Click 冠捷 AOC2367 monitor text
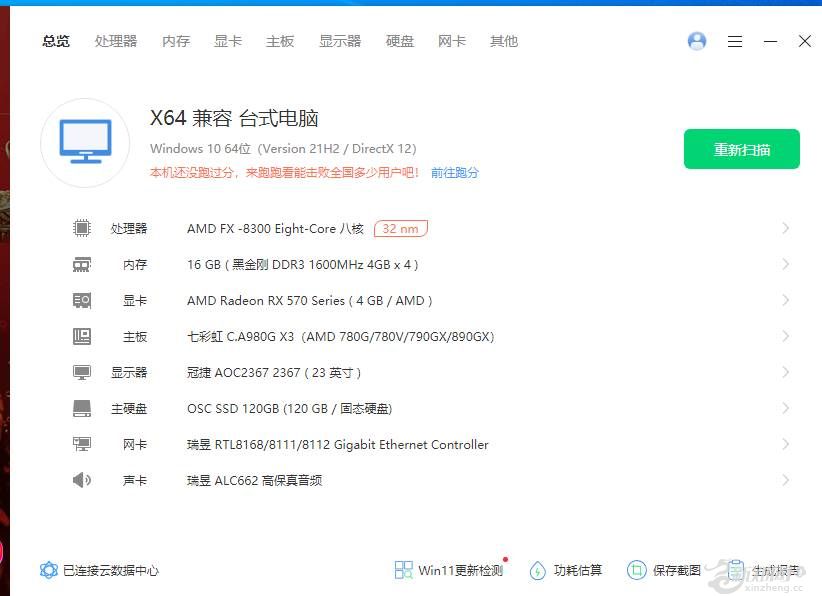 click(274, 373)
